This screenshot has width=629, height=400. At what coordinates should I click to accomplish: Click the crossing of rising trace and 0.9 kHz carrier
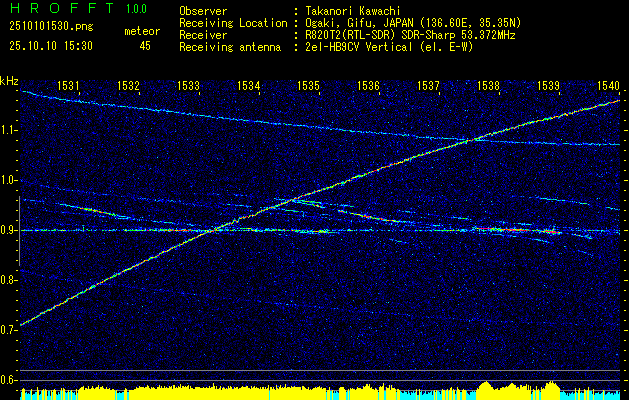213,230
